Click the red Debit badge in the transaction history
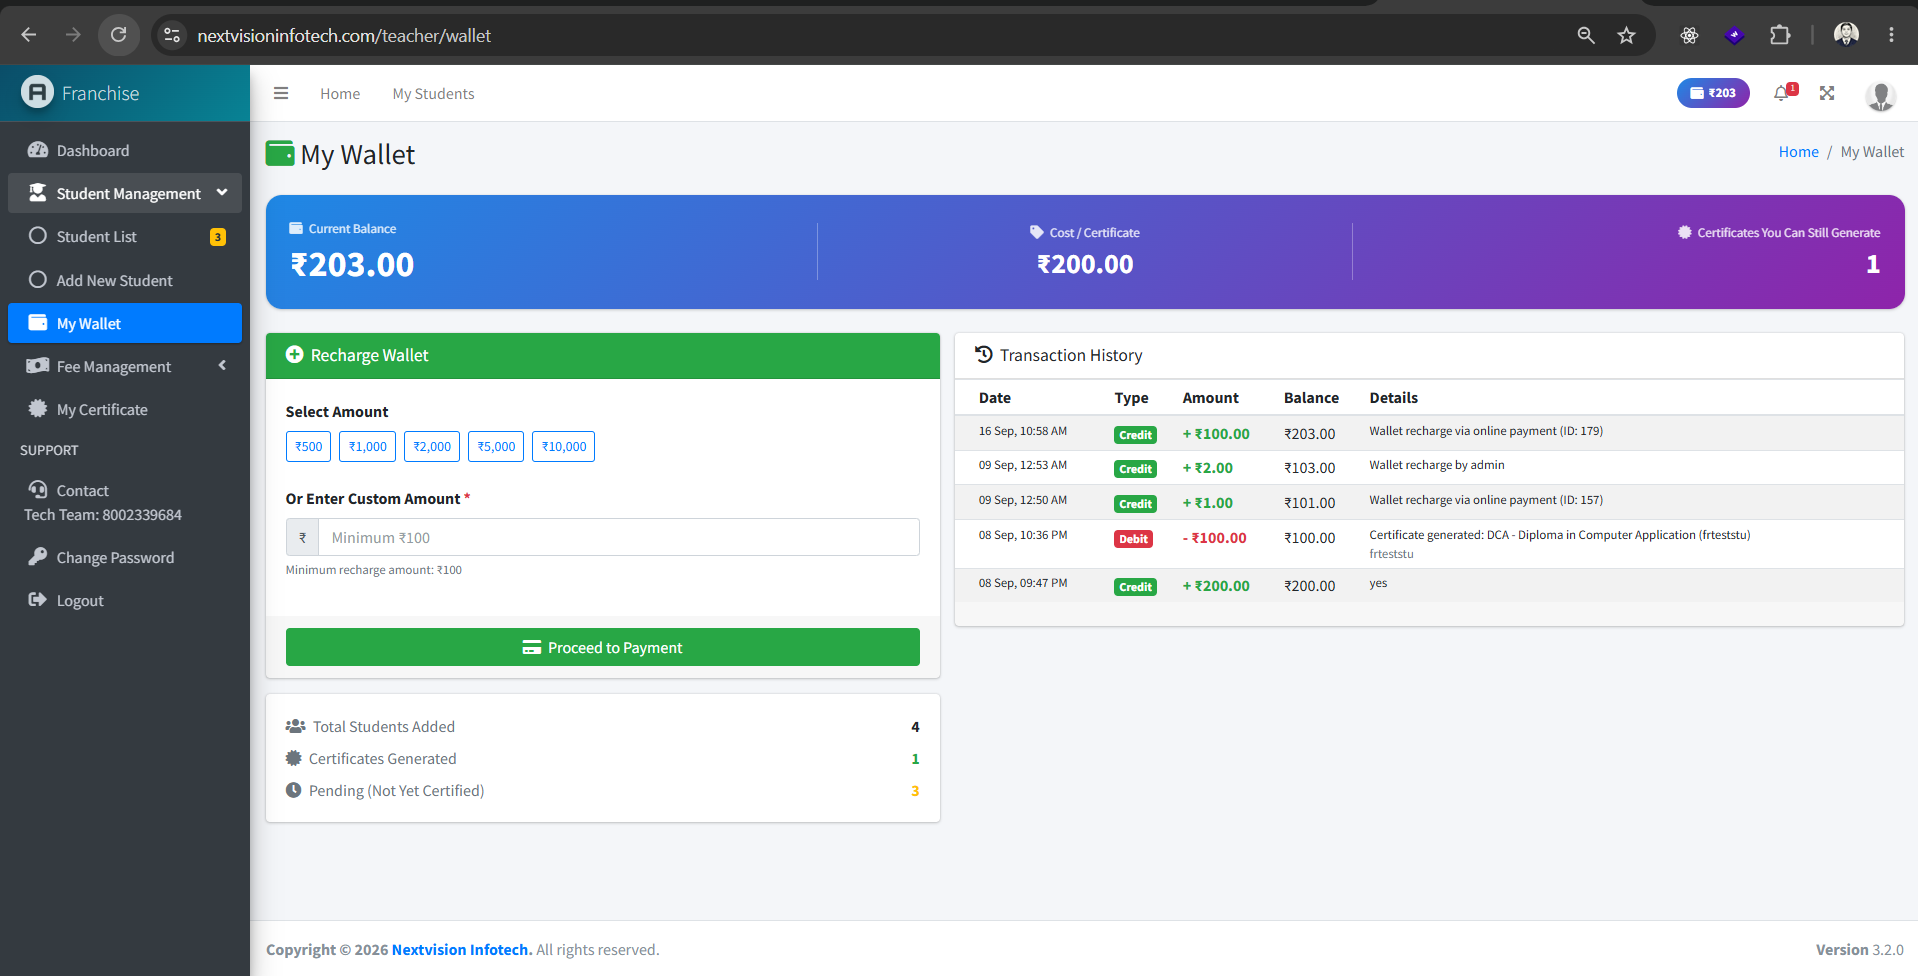This screenshot has height=976, width=1918. point(1134,539)
